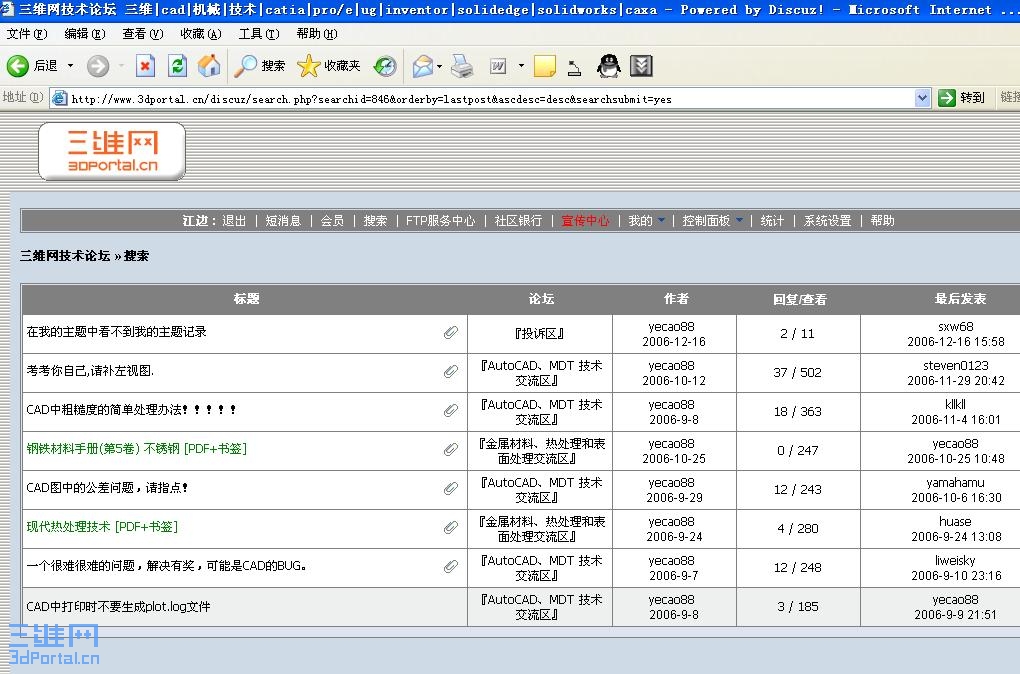Click reply count 37 / 502
This screenshot has height=674, width=1020.
coord(798,373)
